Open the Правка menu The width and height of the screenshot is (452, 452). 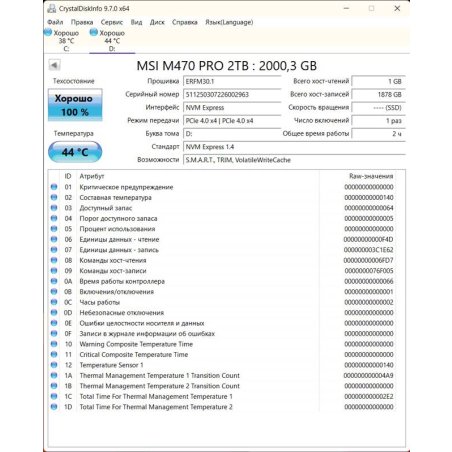pos(82,22)
